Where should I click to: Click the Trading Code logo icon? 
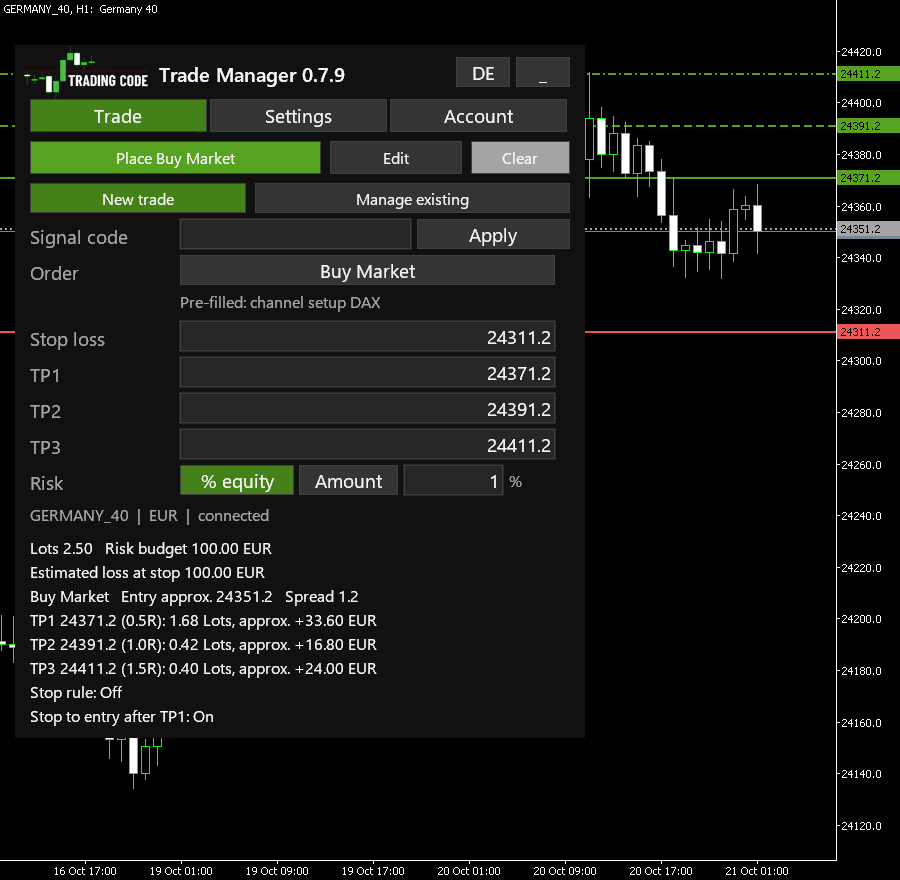[x=86, y=73]
